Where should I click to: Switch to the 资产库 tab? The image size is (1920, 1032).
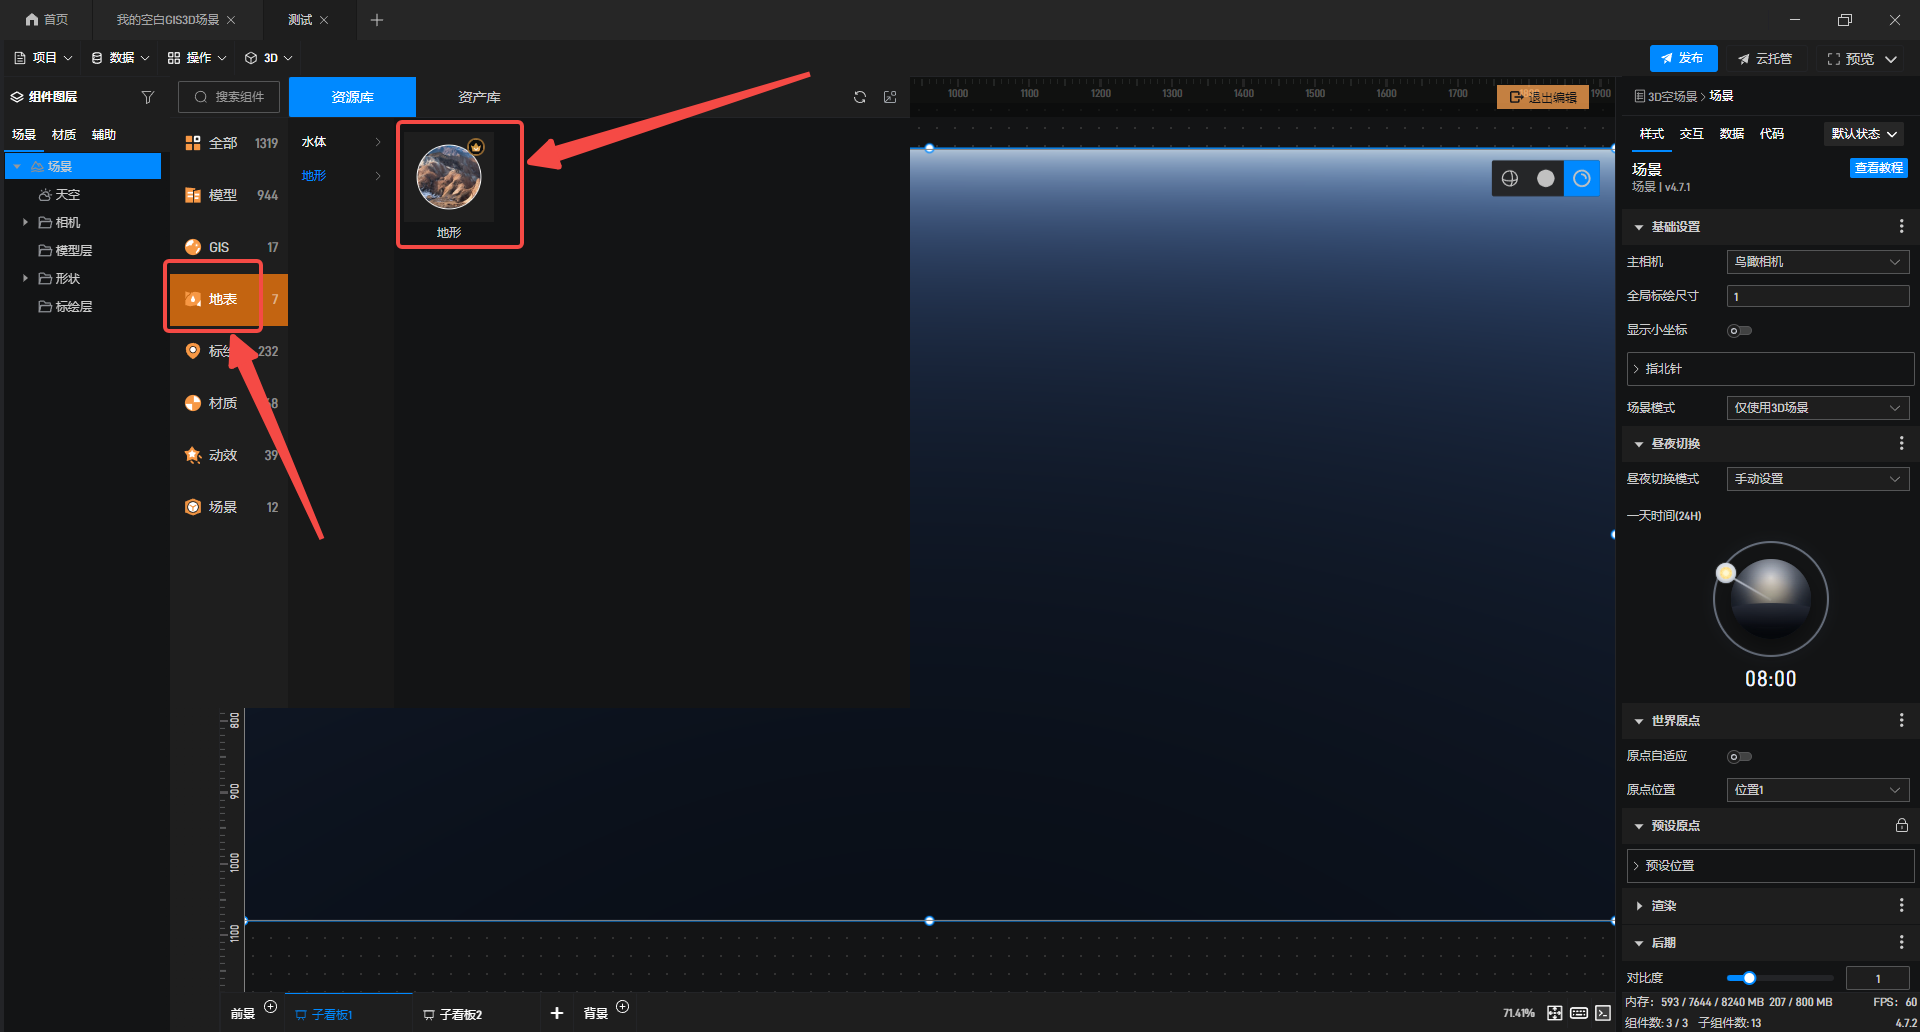479,97
